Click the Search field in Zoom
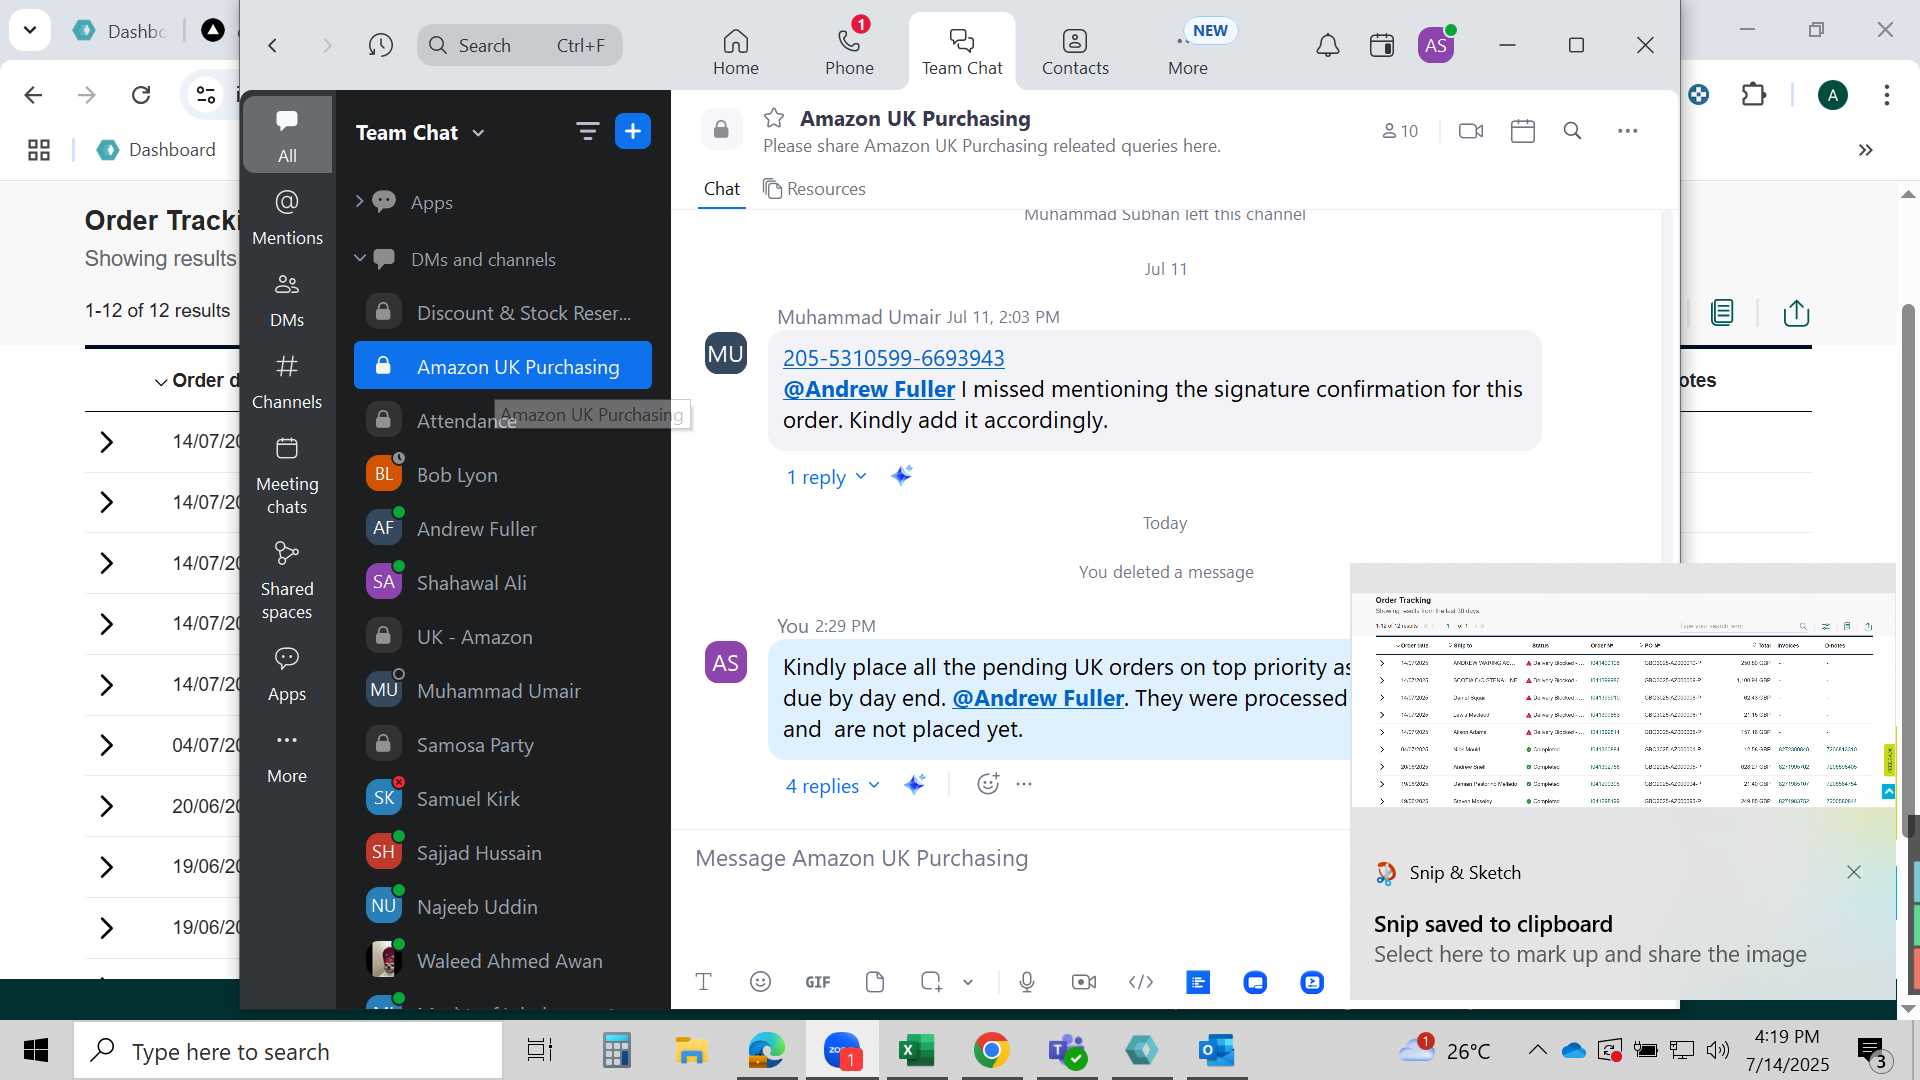The image size is (1920, 1080). (x=520, y=45)
